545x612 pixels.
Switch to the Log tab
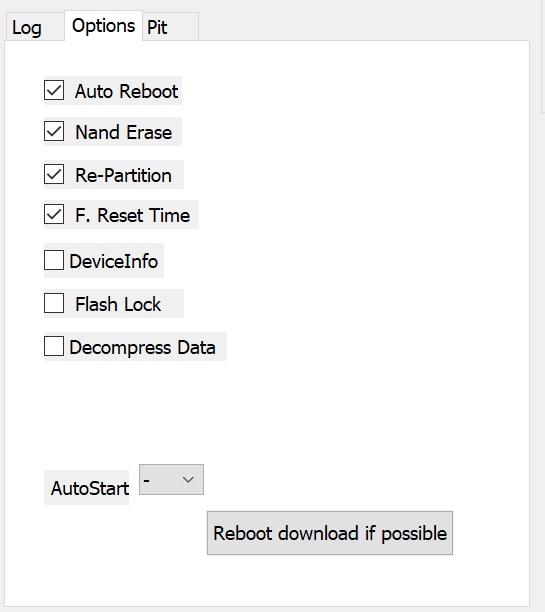point(35,27)
